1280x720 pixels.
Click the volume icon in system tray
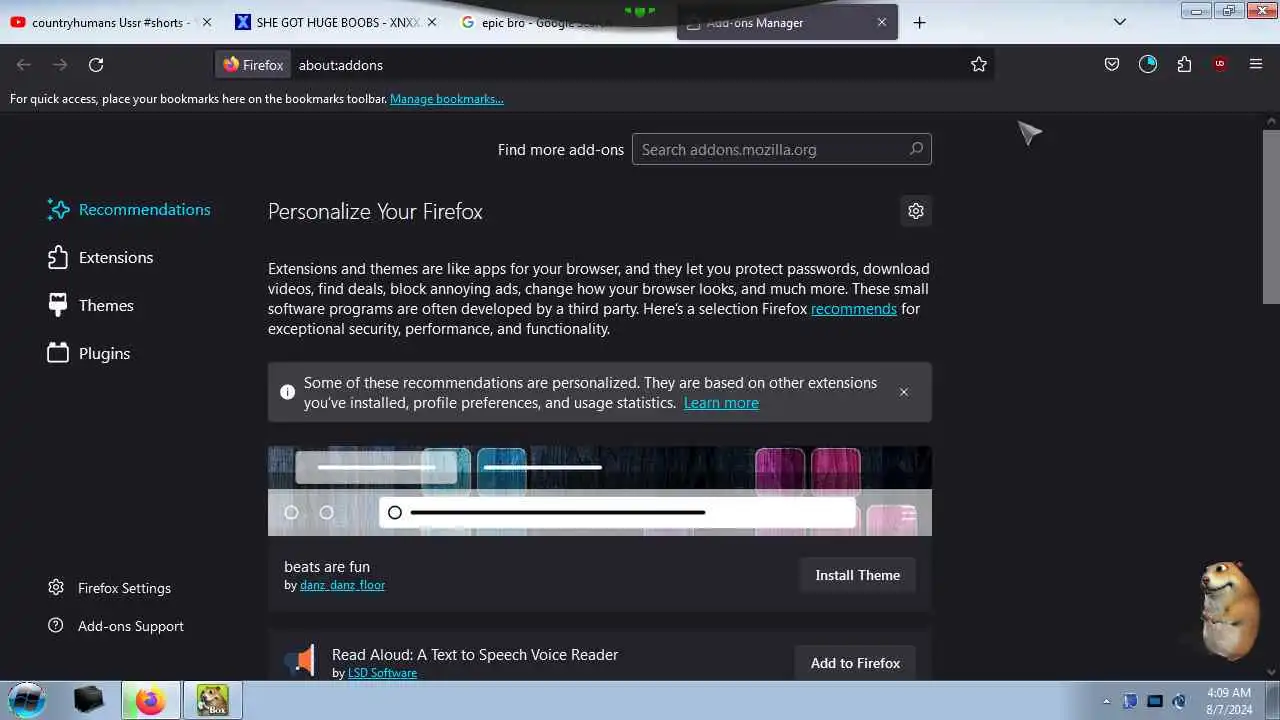tap(1179, 701)
